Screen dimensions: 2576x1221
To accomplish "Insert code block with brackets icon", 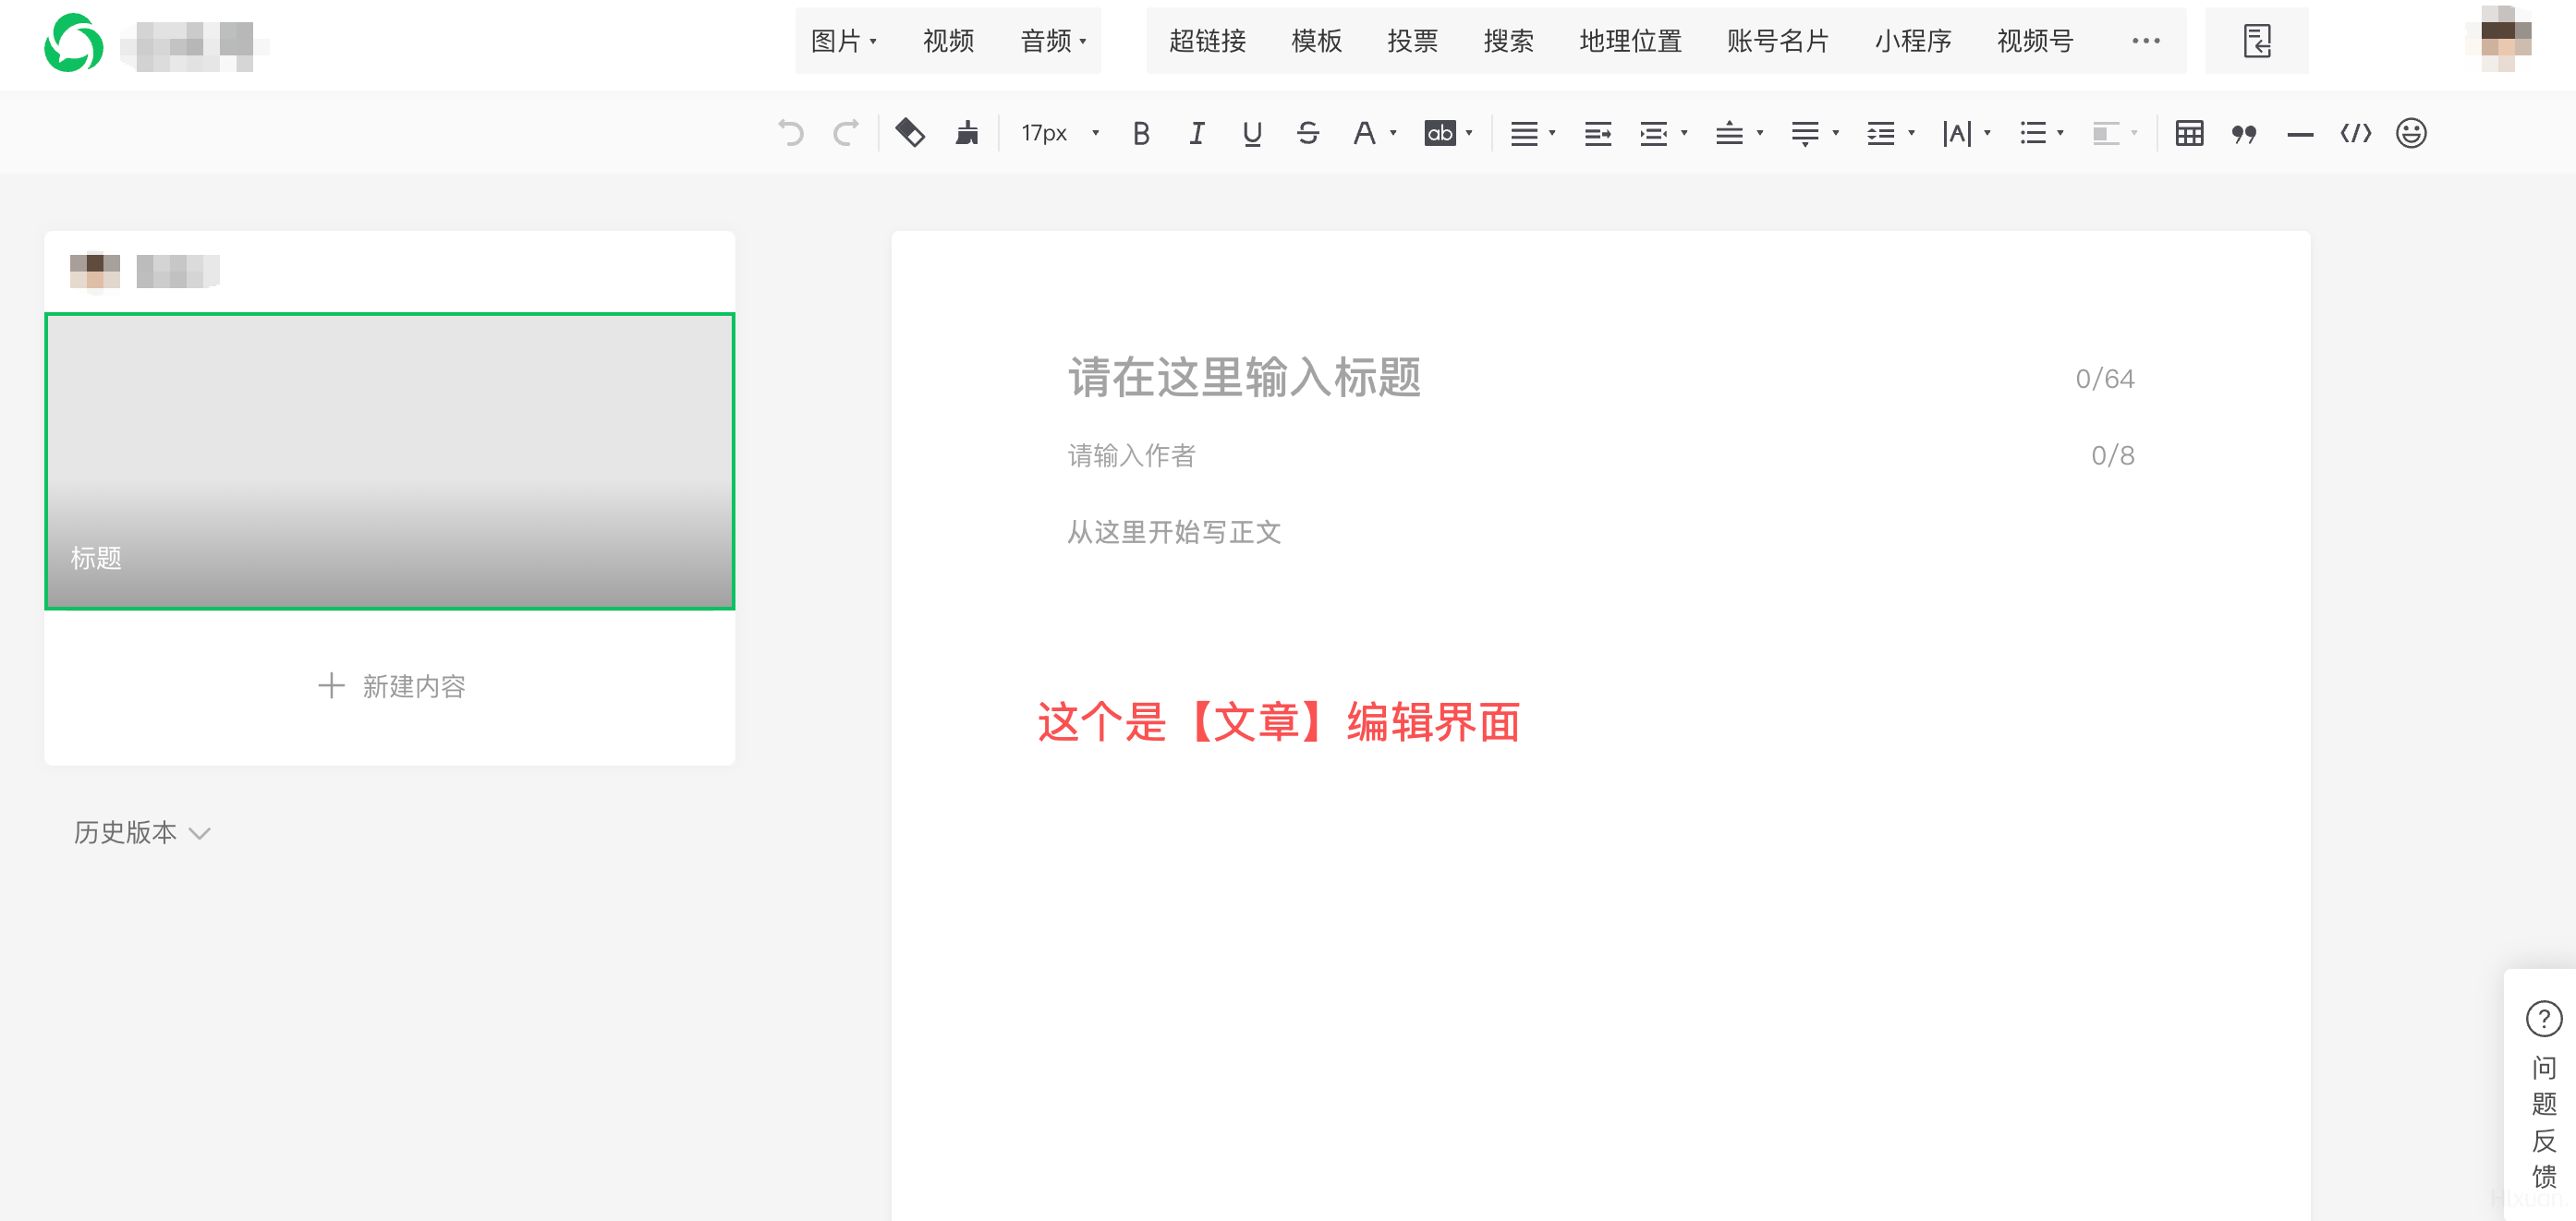I will pos(2355,133).
